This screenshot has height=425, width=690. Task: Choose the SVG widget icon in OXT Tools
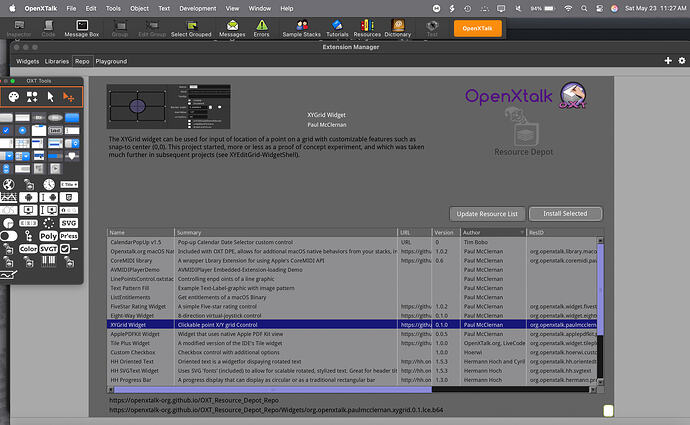69,223
